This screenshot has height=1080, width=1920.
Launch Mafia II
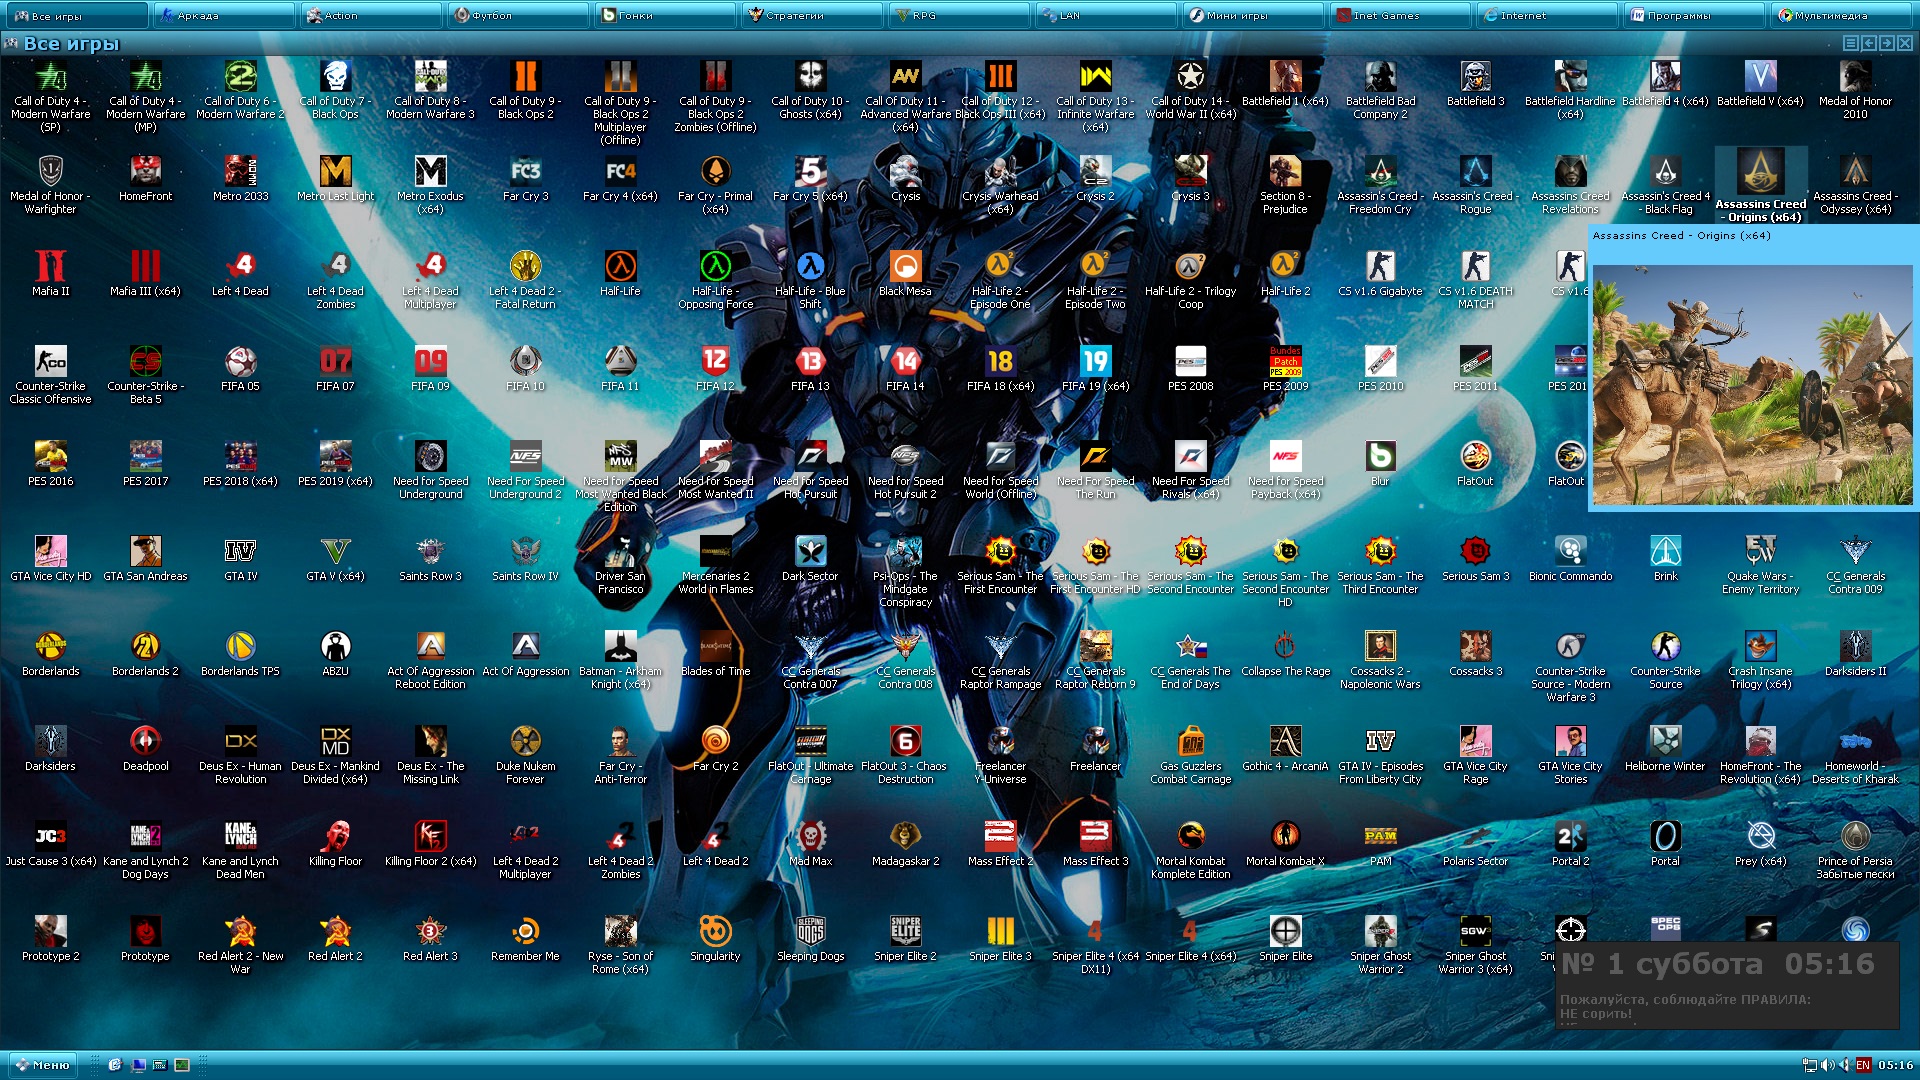coord(50,274)
